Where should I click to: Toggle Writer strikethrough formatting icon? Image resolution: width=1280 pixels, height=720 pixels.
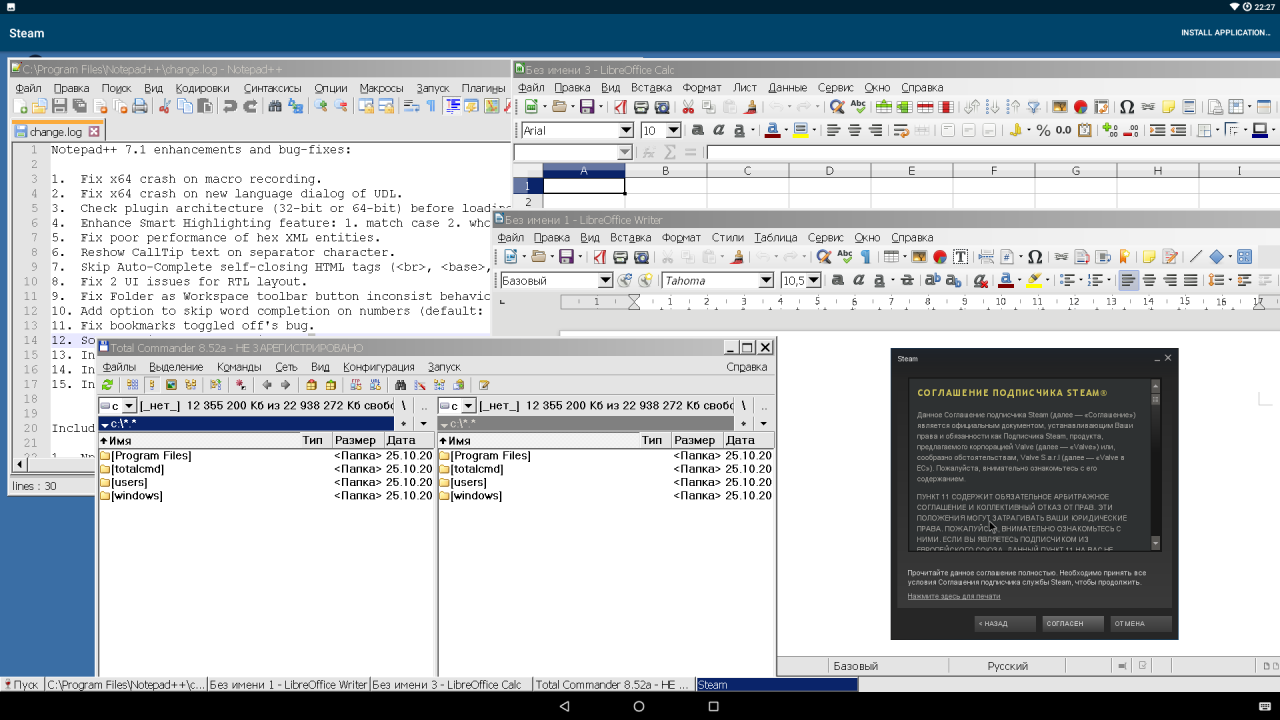tap(908, 281)
